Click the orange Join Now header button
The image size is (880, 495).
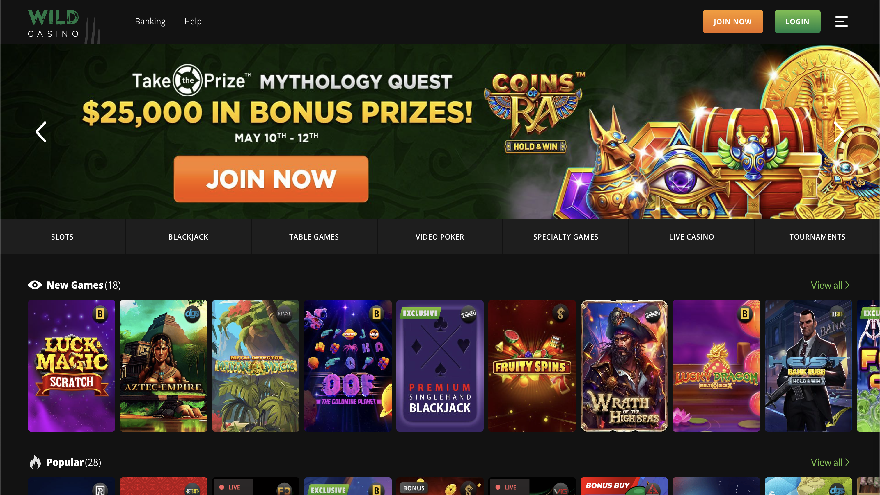coord(732,21)
